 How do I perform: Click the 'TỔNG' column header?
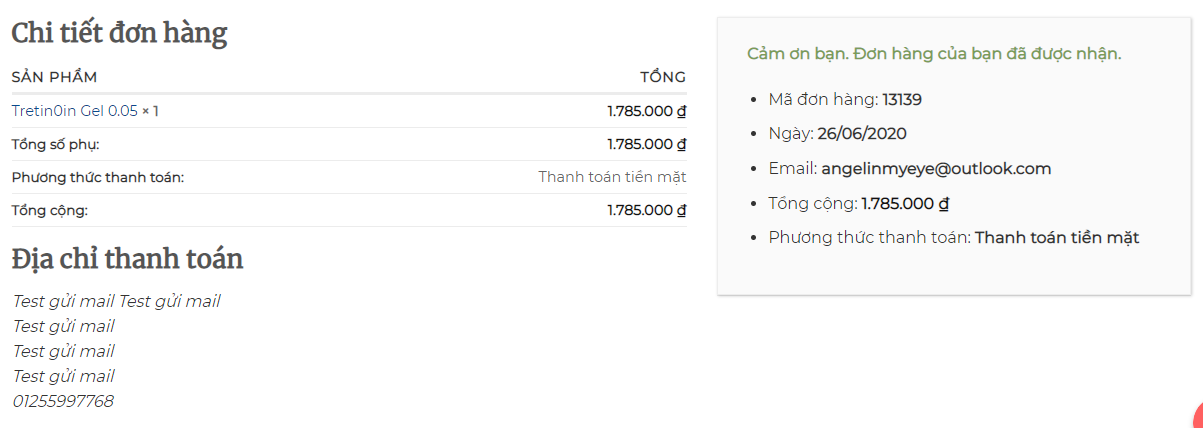pos(663,77)
